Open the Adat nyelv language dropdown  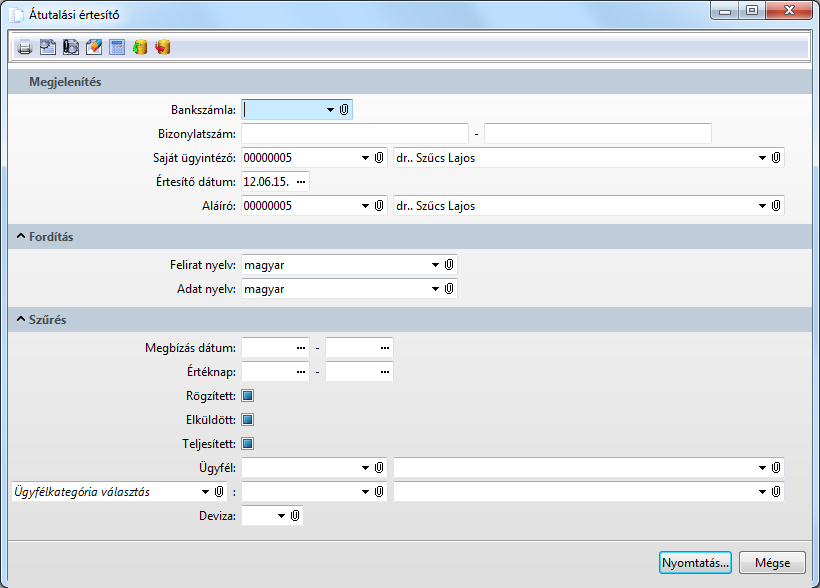pyautogui.click(x=435, y=289)
